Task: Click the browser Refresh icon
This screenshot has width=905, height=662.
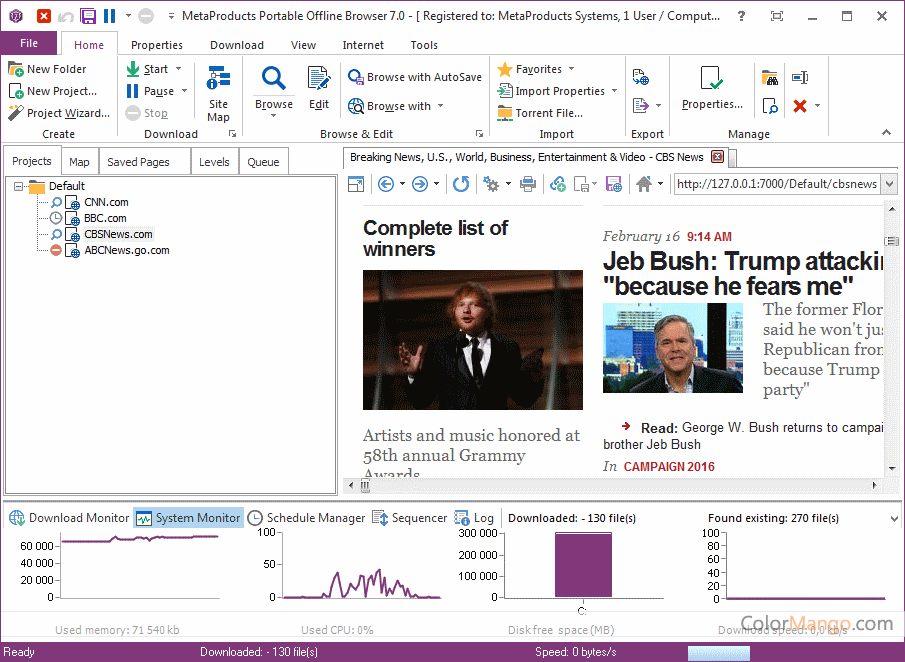Action: click(460, 184)
